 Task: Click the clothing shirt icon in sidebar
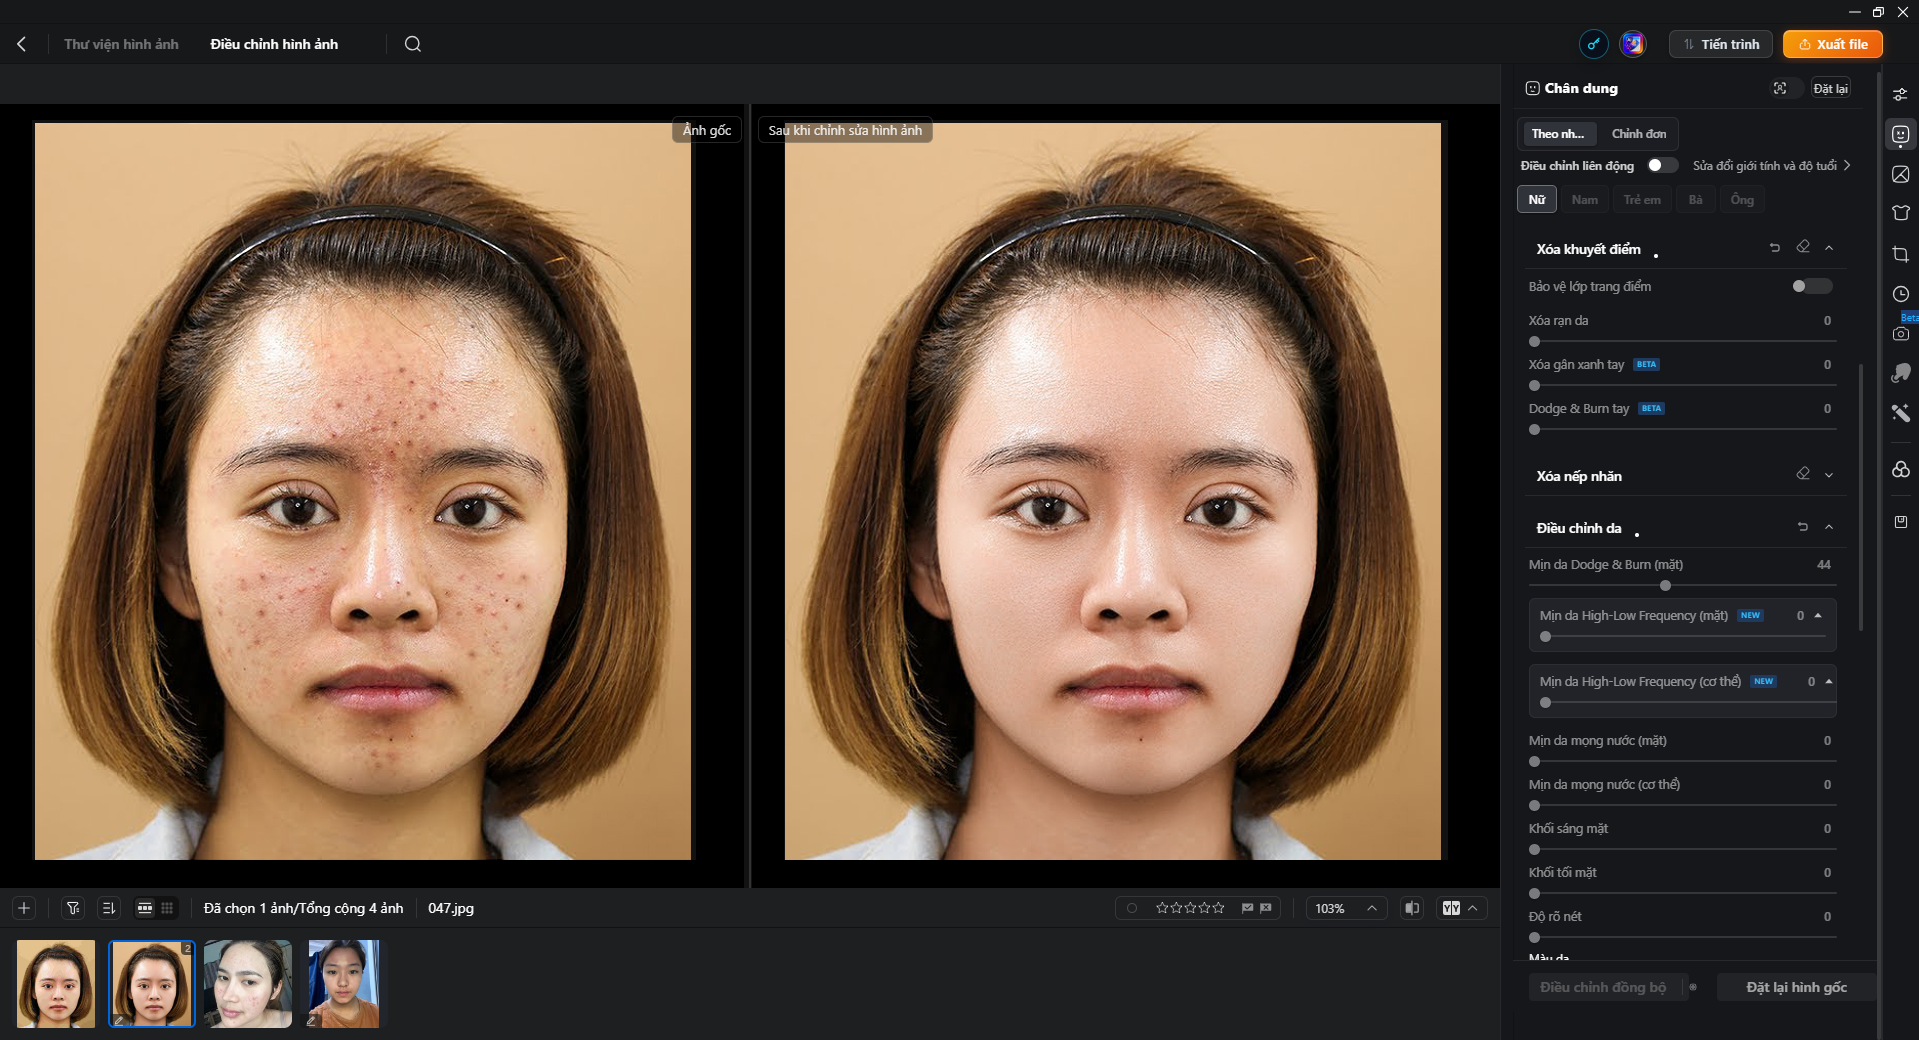1900,213
